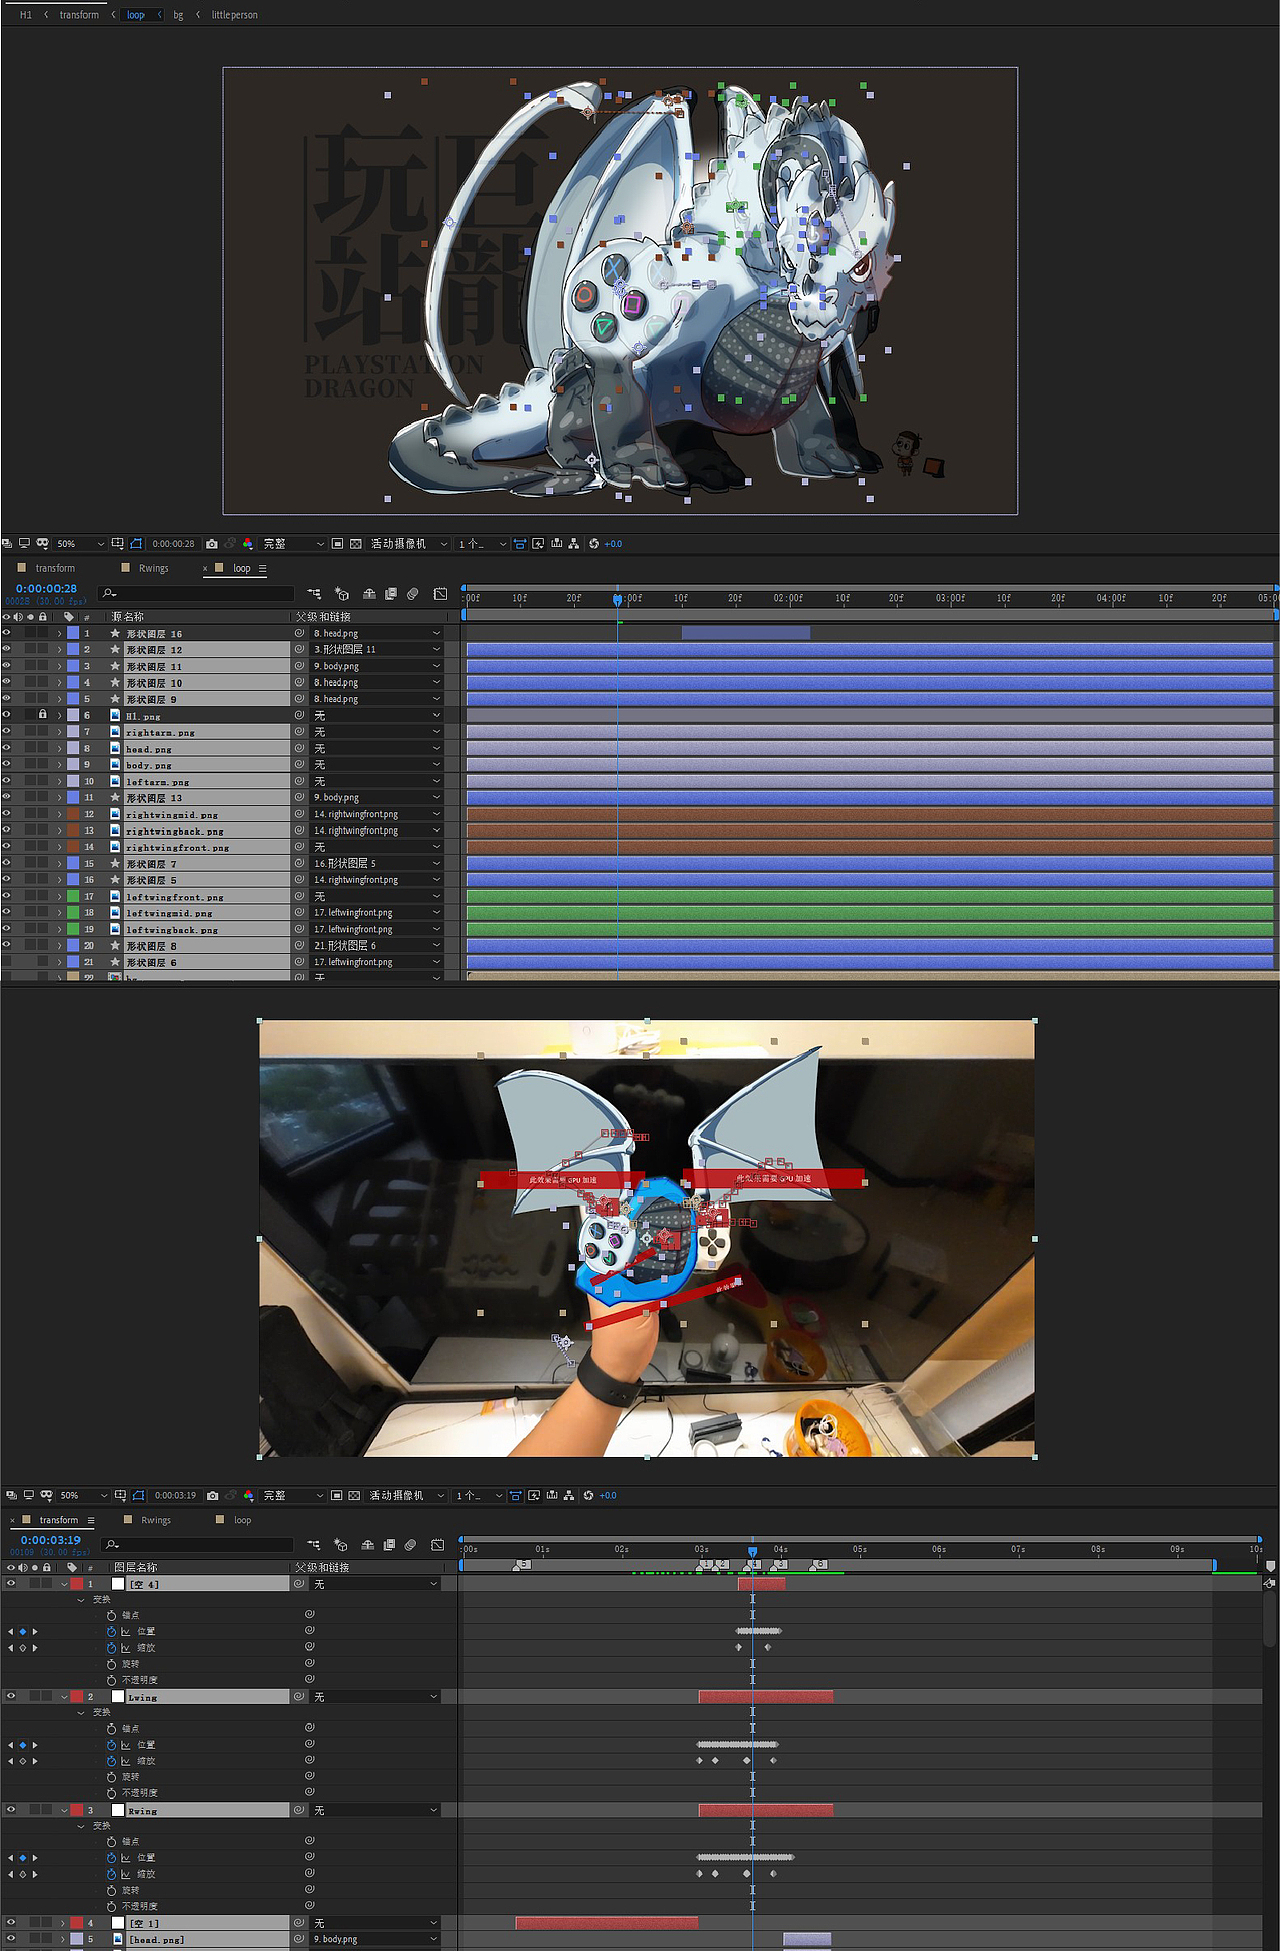Expand the [空 1] layer properties
This screenshot has width=1280, height=1951.
pyautogui.click(x=63, y=1923)
